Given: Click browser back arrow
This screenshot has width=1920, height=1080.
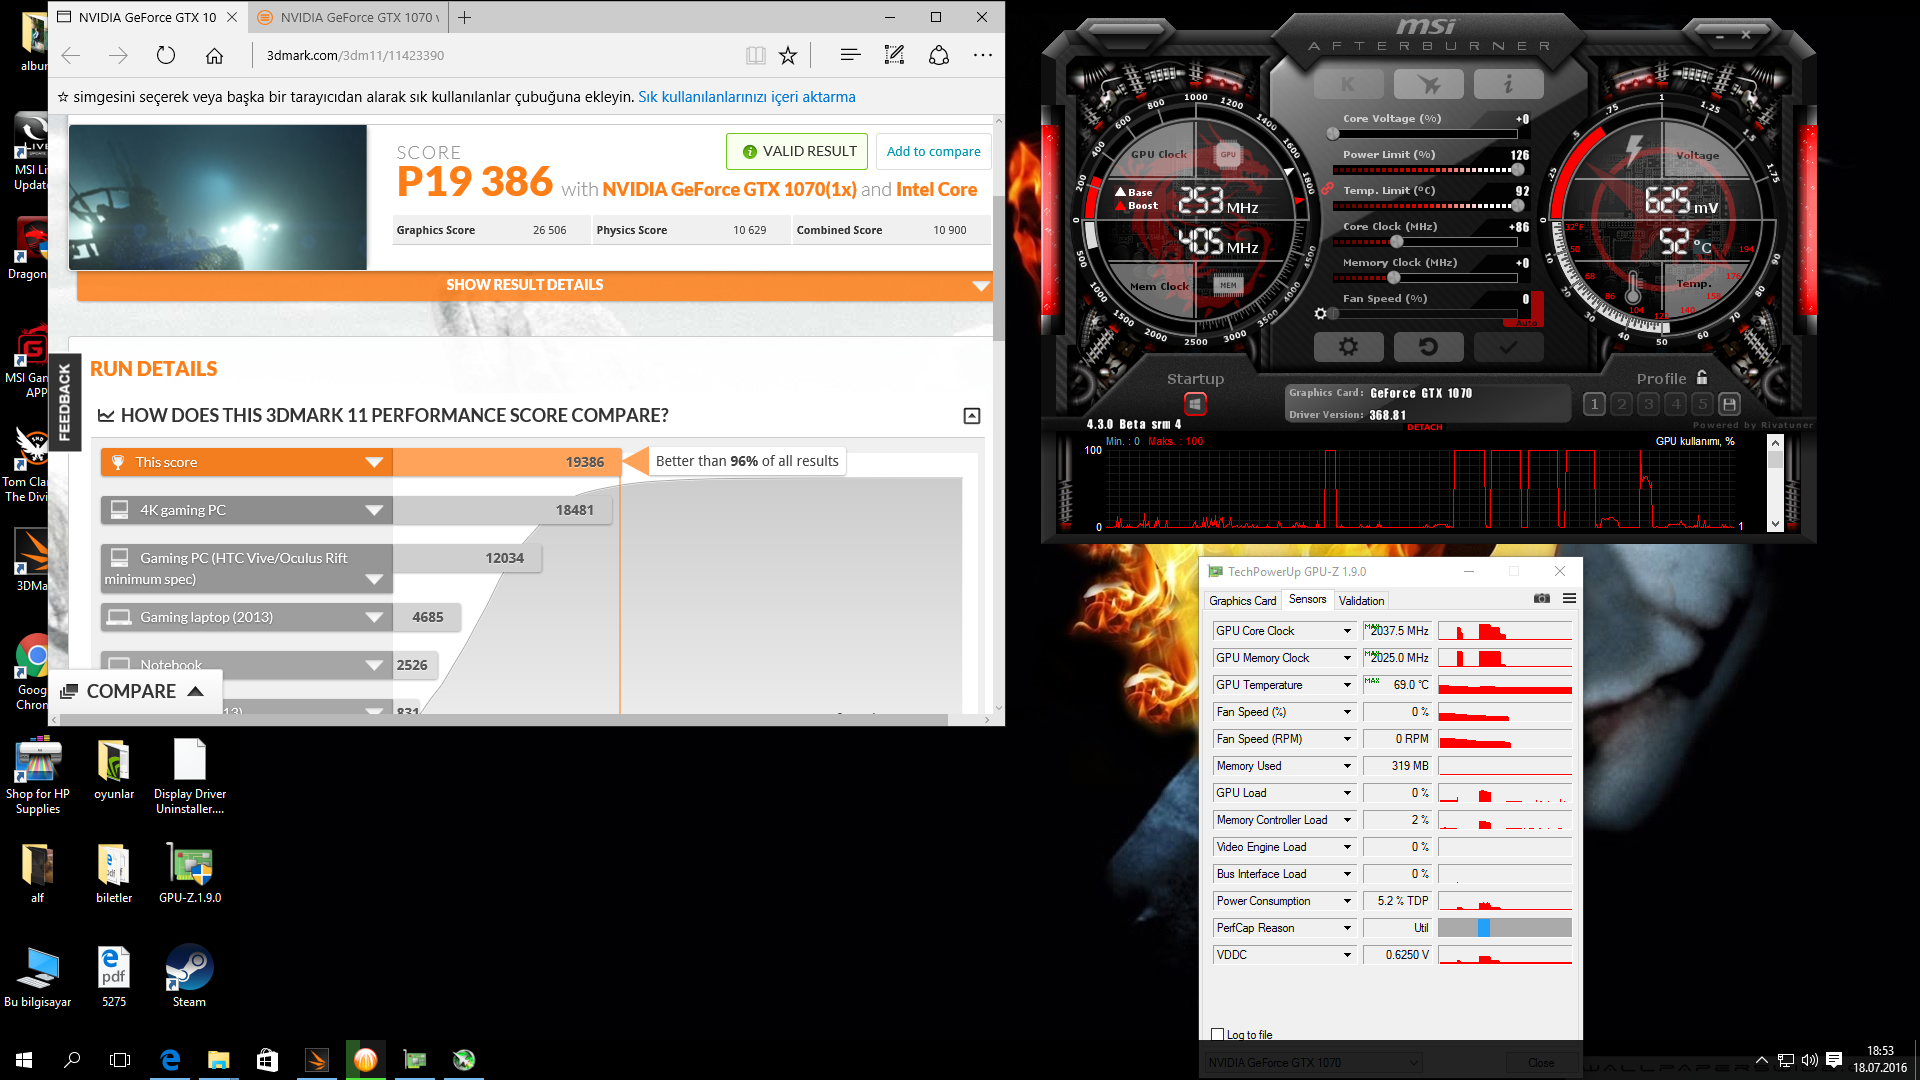Looking at the screenshot, I should 71,56.
